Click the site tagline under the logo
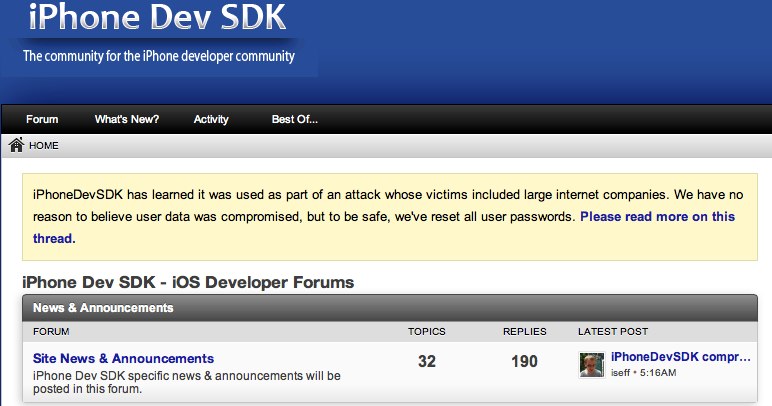This screenshot has width=772, height=406. click(x=159, y=56)
